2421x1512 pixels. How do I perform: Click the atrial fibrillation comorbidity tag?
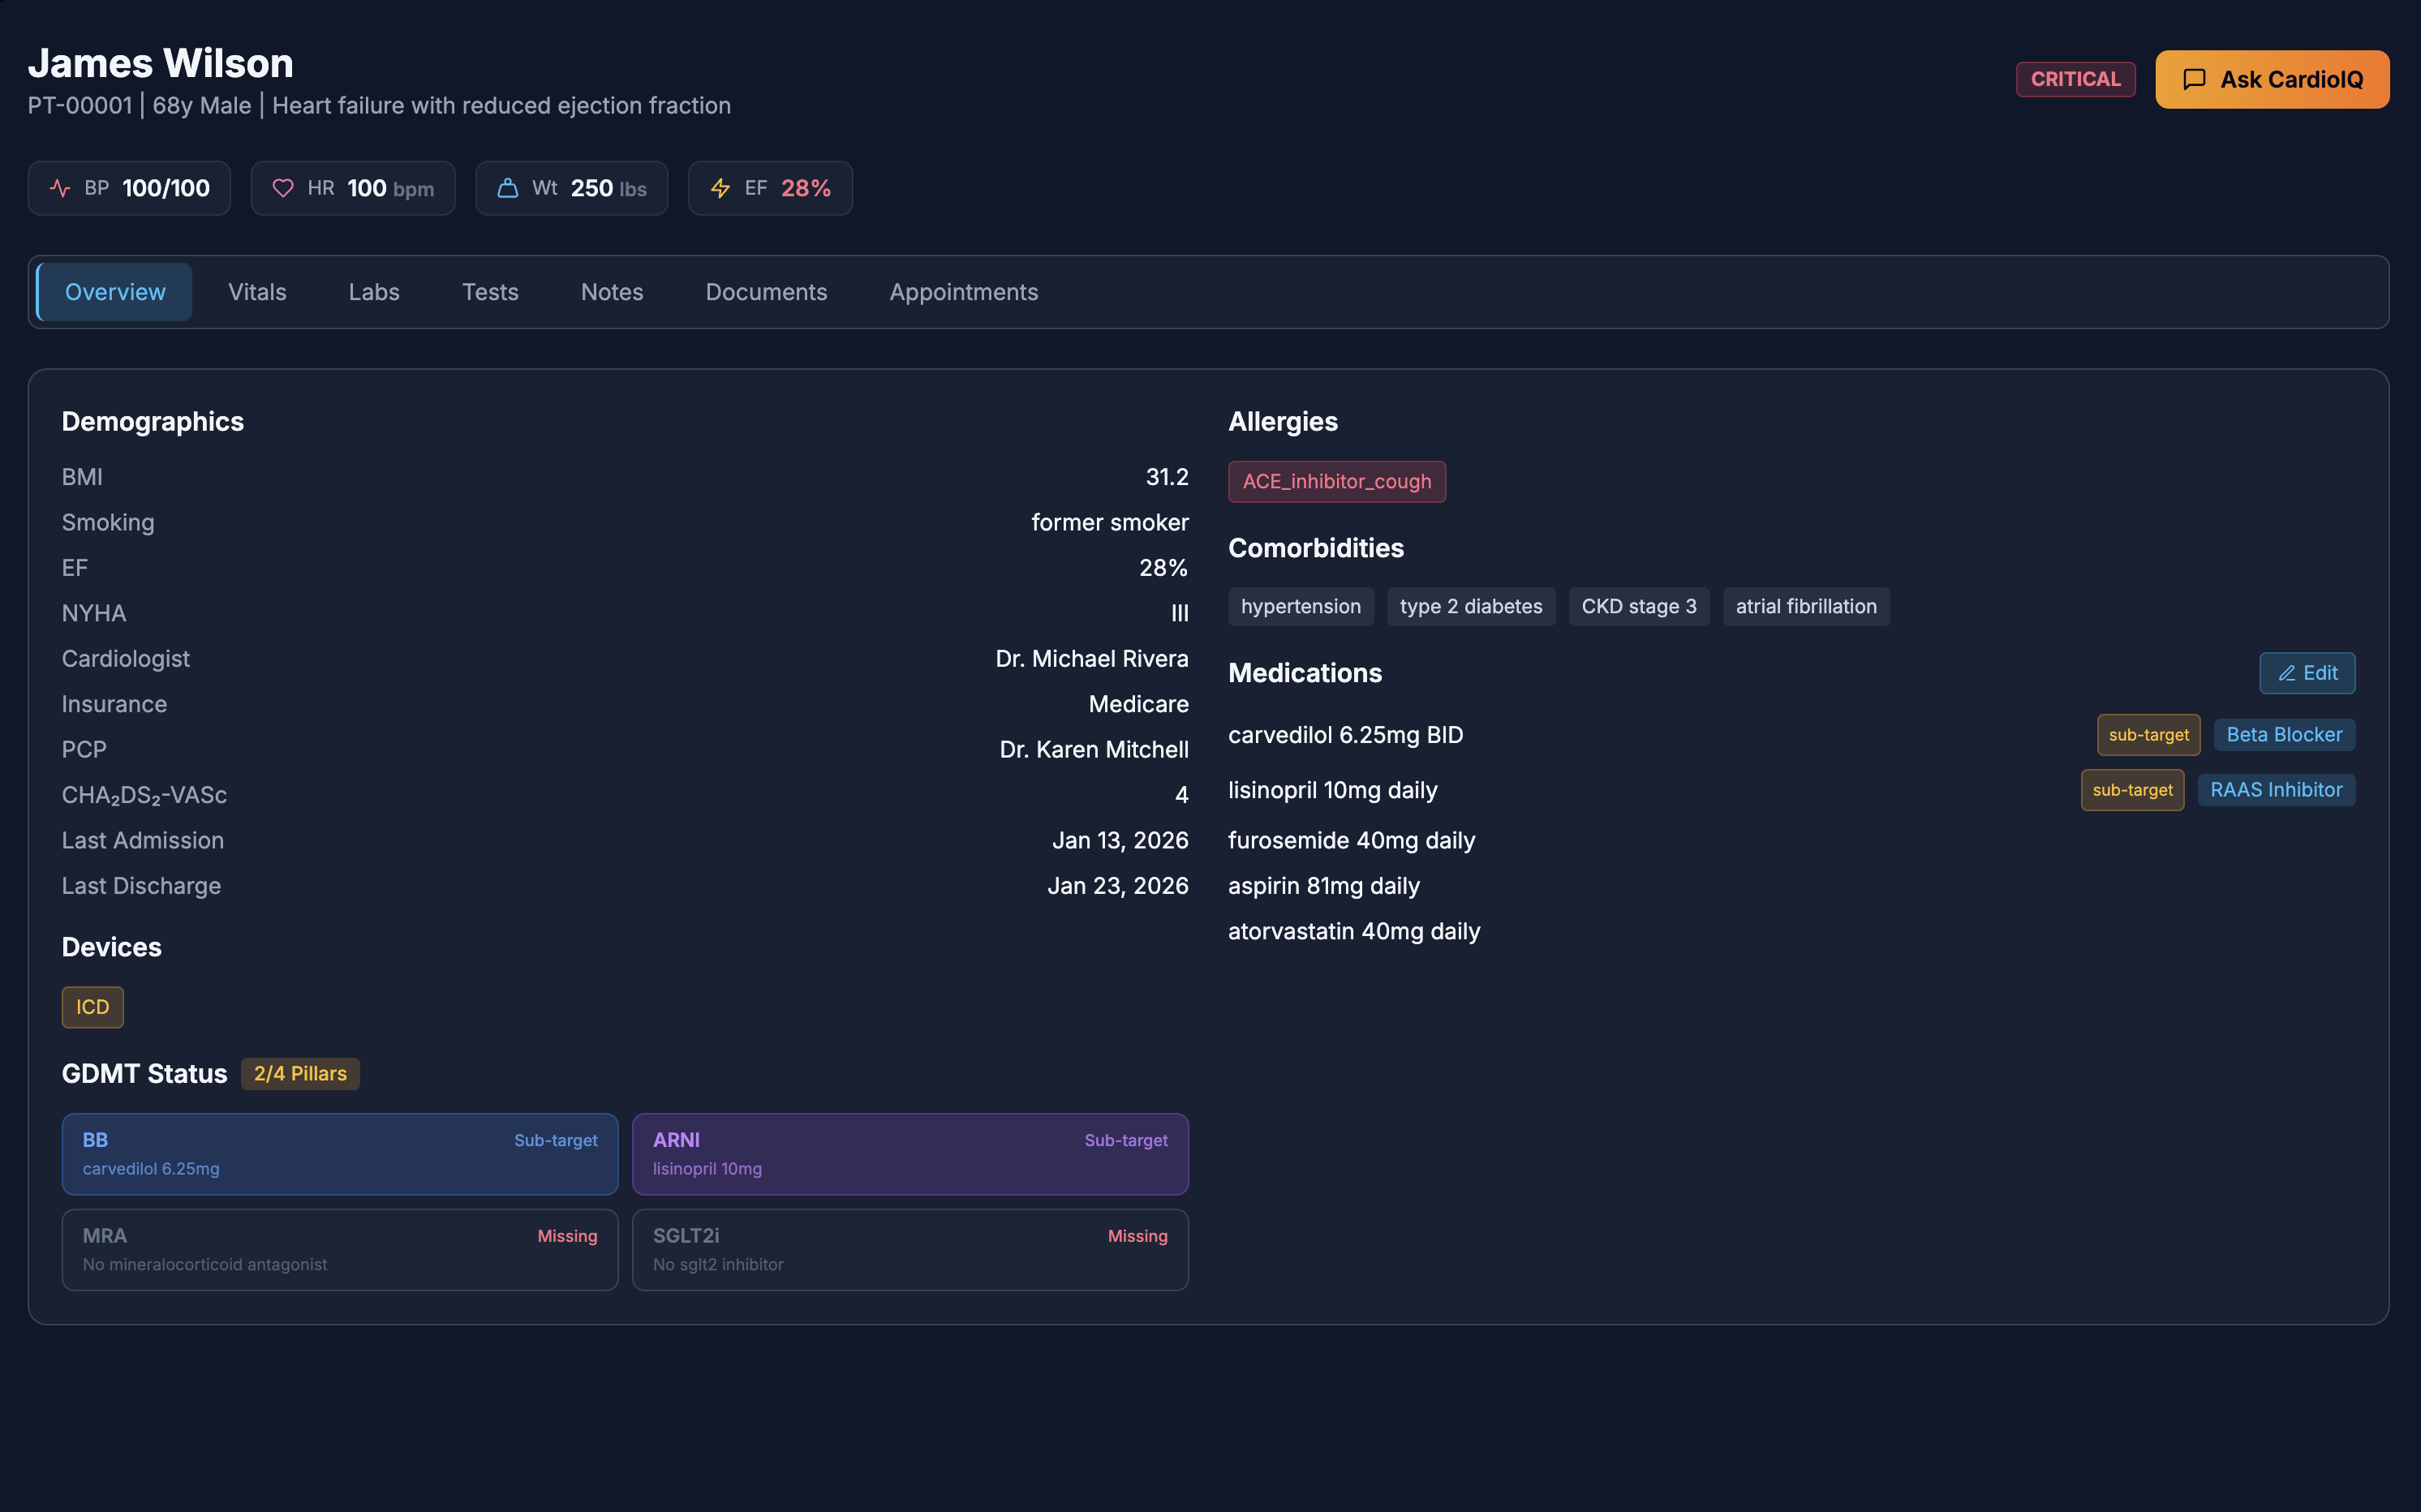click(1805, 606)
